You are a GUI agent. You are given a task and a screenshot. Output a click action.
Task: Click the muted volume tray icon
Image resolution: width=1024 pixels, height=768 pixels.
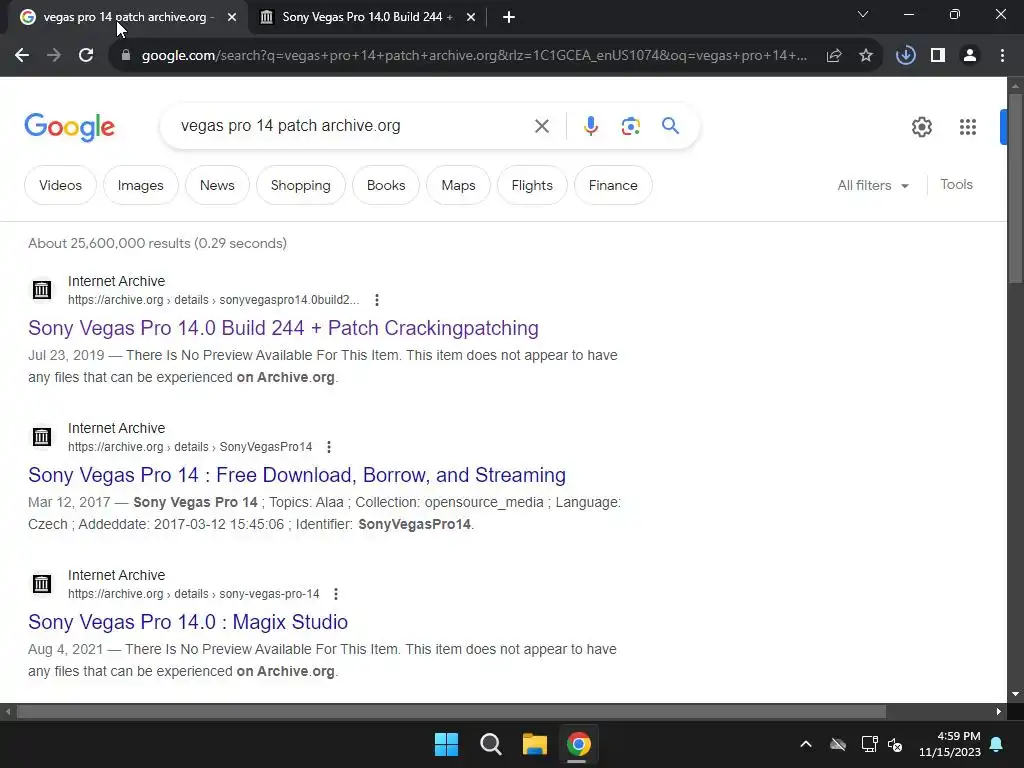click(895, 744)
